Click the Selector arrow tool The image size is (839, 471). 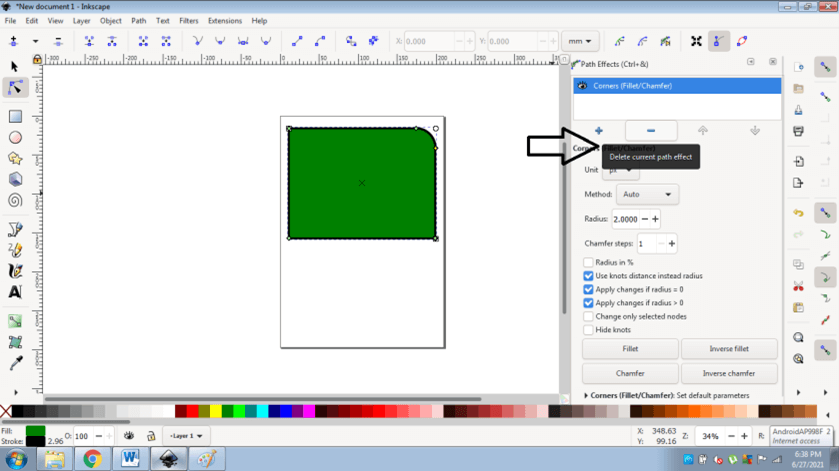click(x=15, y=66)
